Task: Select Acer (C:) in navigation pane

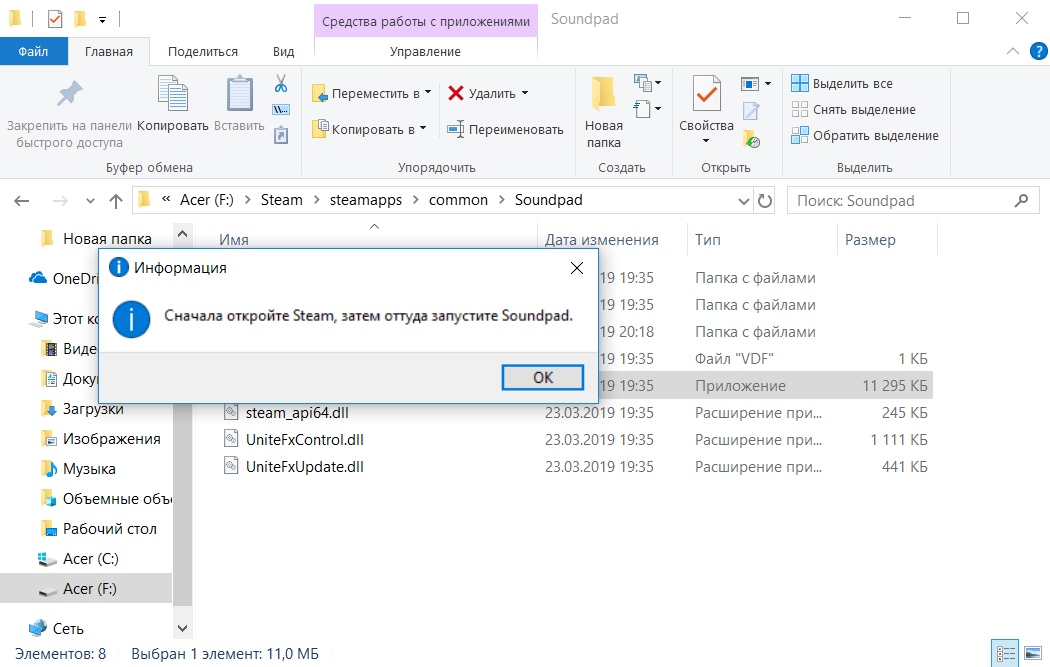Action: tap(91, 559)
